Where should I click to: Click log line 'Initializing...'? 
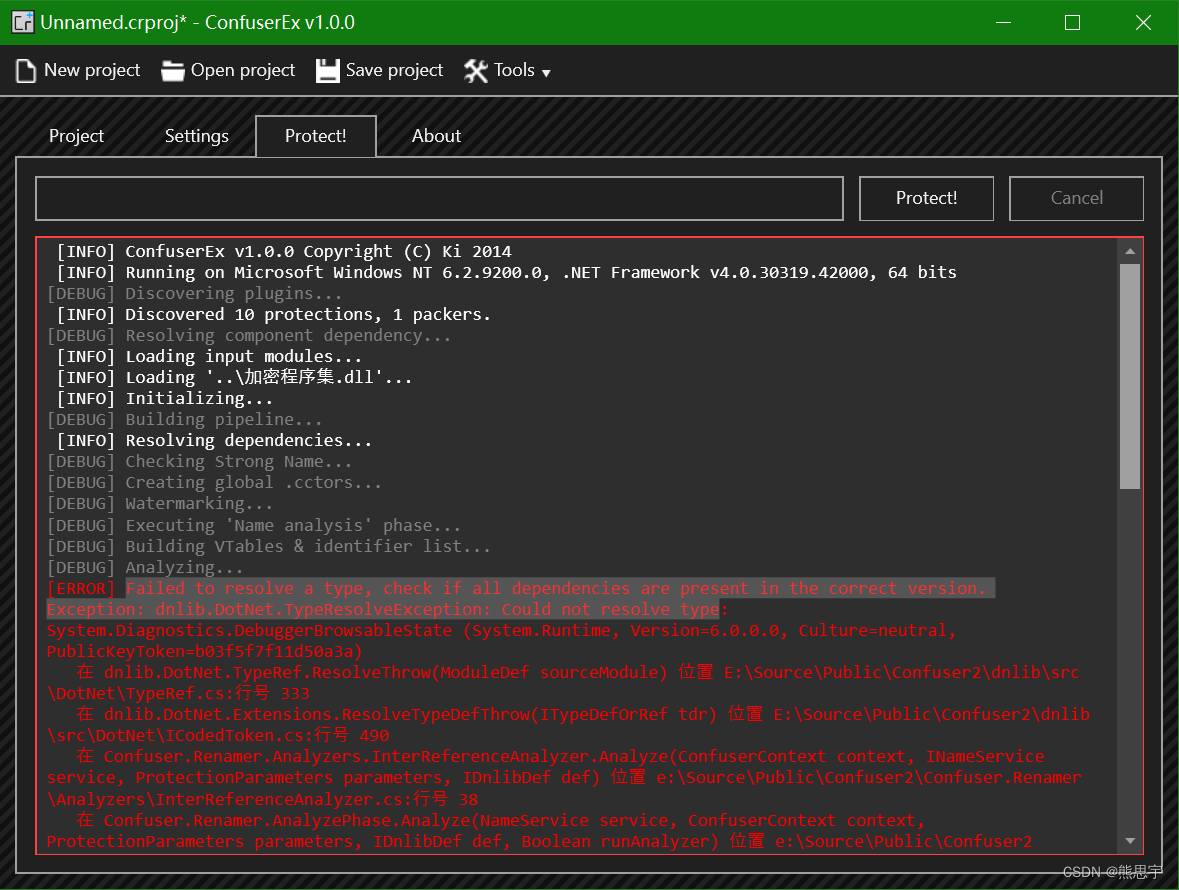[165, 399]
